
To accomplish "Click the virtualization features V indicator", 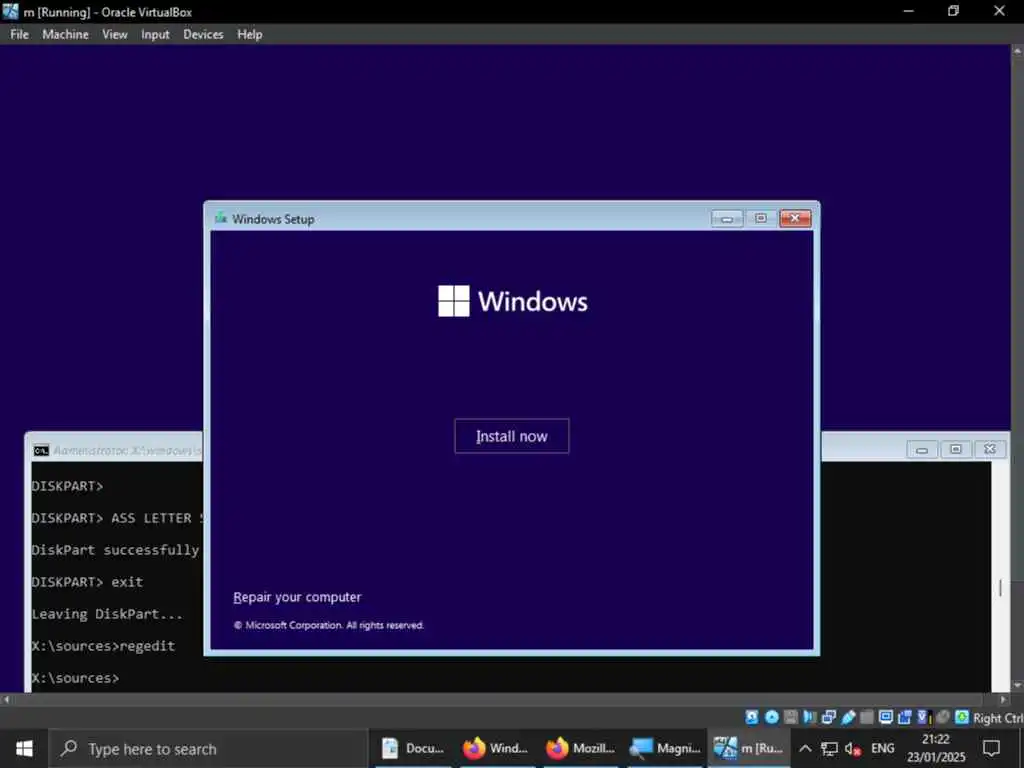I will [x=923, y=717].
